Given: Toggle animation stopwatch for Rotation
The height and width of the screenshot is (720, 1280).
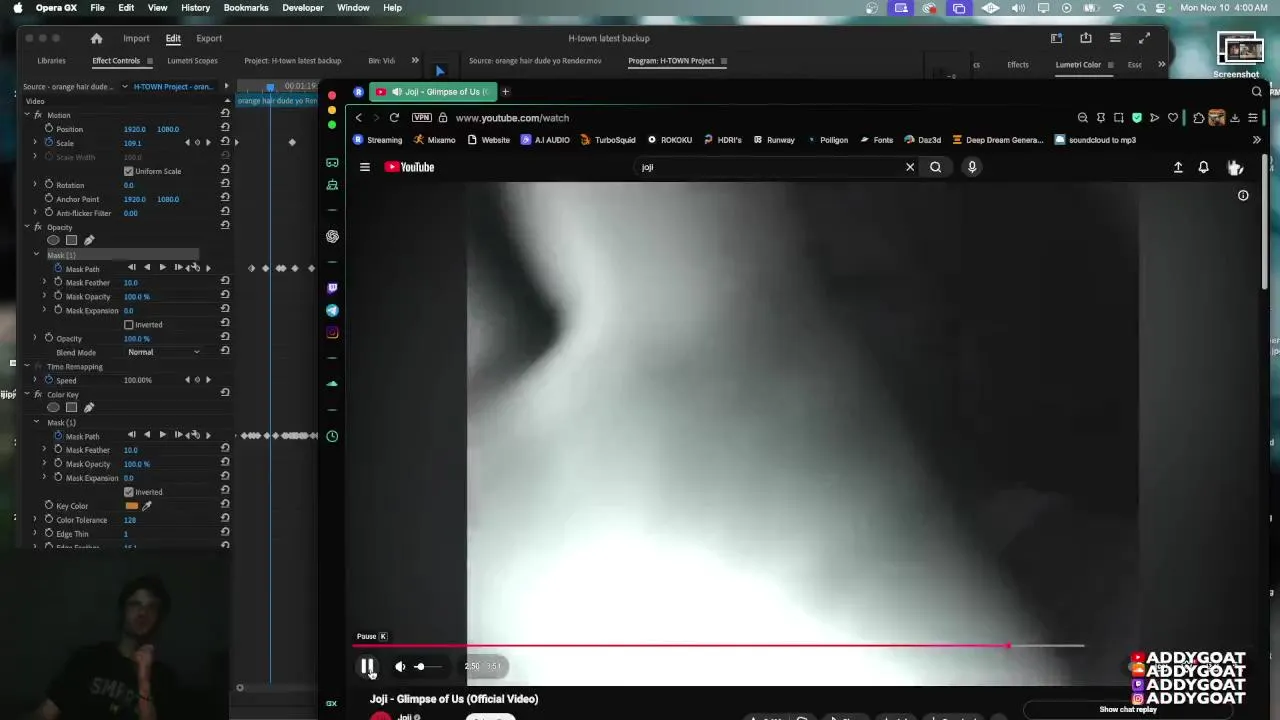Looking at the screenshot, I should click(x=48, y=185).
